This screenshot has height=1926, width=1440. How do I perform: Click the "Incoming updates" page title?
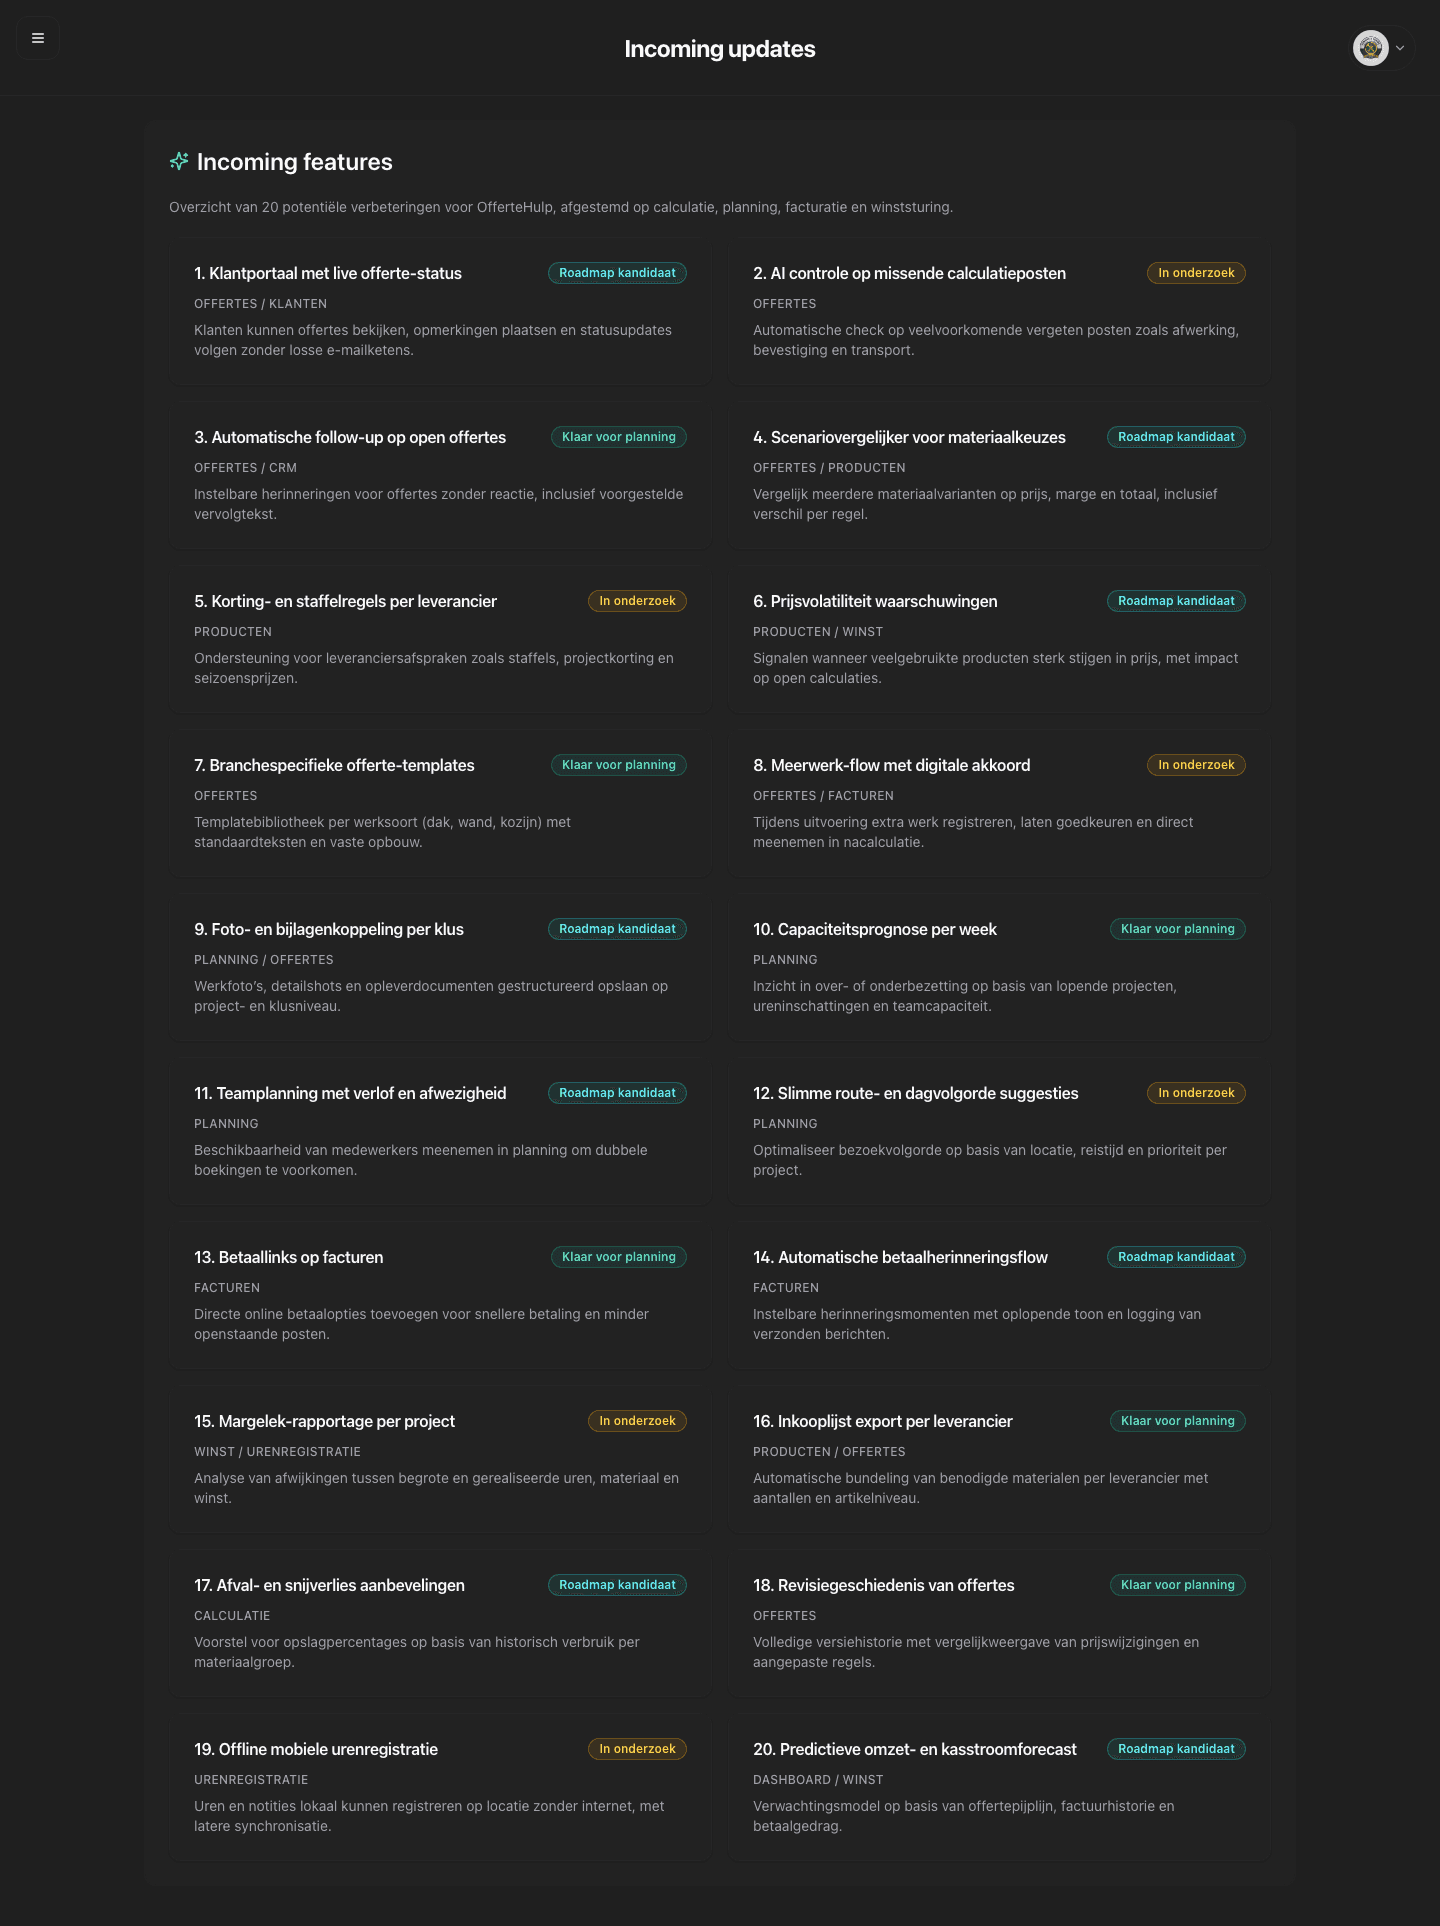tap(719, 48)
